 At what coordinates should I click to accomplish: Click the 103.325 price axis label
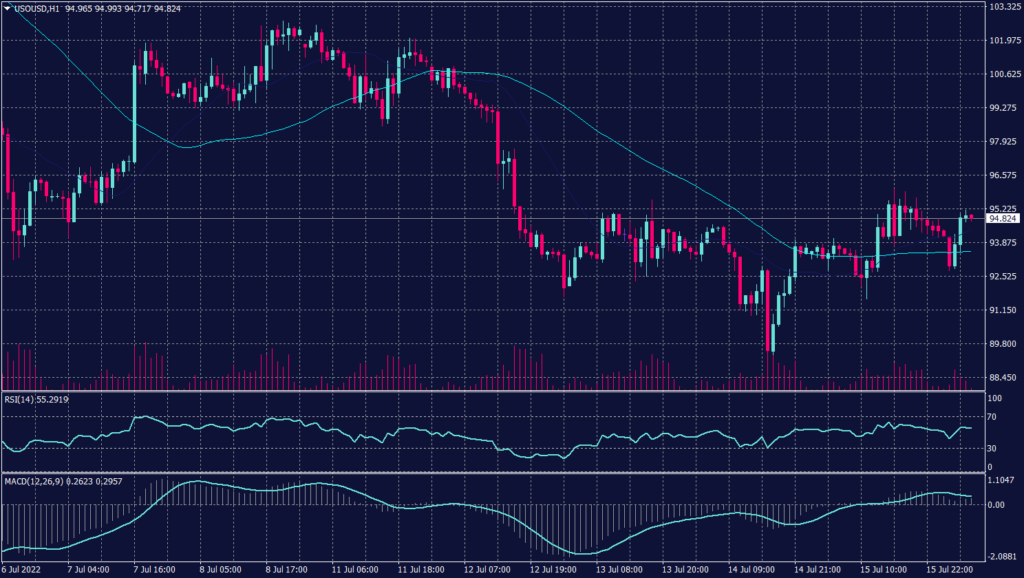point(1004,6)
